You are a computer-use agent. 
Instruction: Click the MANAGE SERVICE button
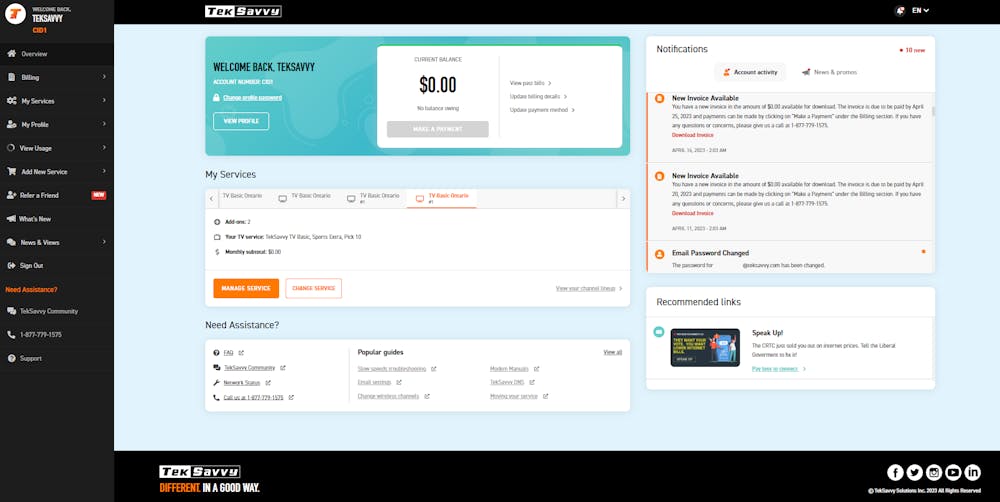pyautogui.click(x=246, y=288)
